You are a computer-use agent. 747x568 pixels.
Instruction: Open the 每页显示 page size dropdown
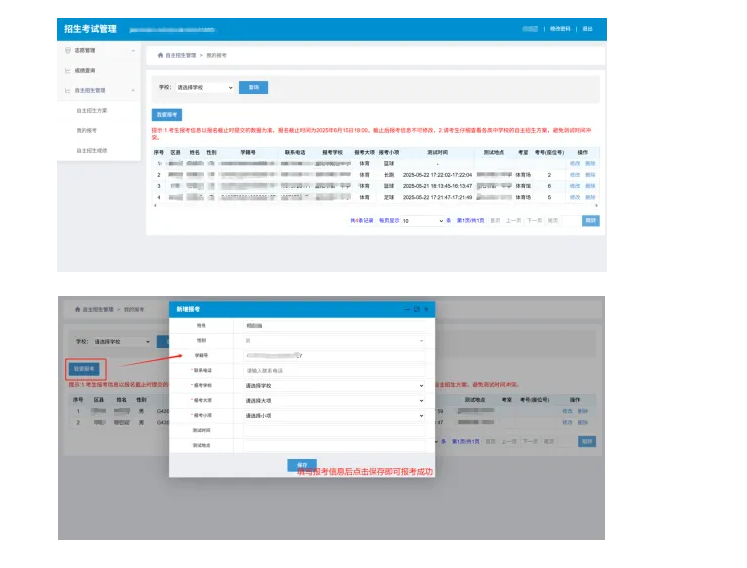(x=421, y=220)
